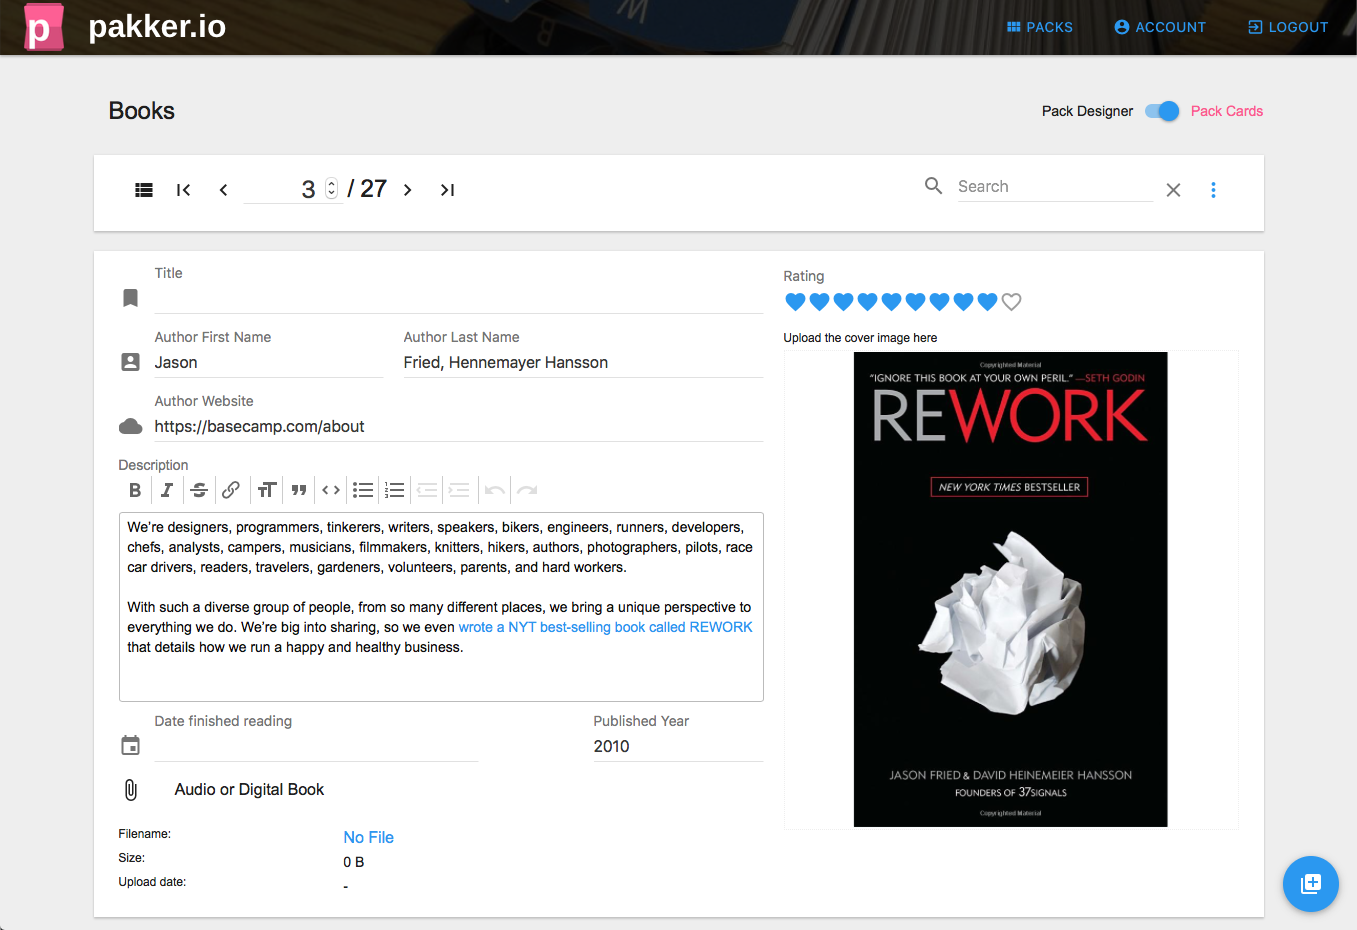Screen dimensions: 1357x930
Task: Set rating to seven hearts
Action: click(939, 302)
